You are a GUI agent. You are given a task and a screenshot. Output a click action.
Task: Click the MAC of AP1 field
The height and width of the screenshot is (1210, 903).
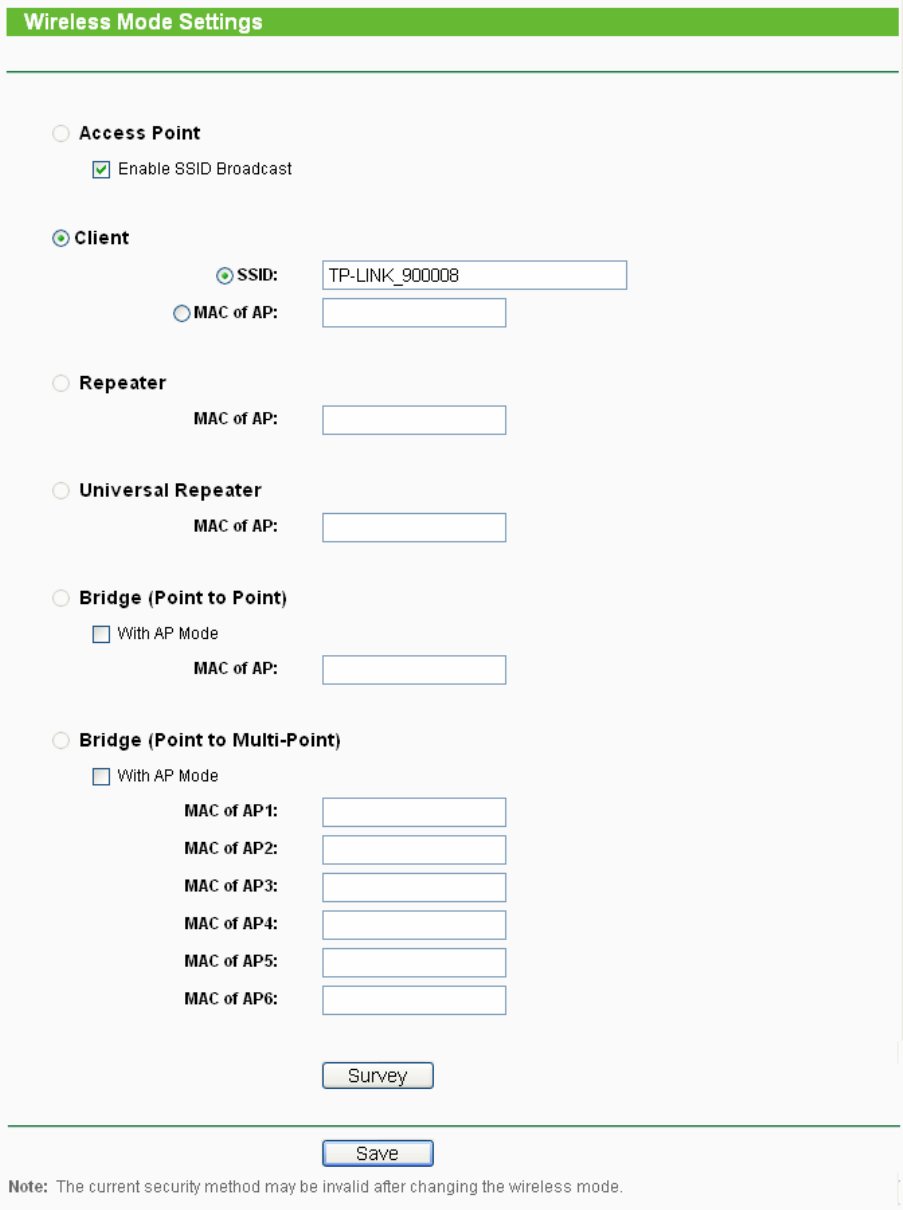pos(414,812)
